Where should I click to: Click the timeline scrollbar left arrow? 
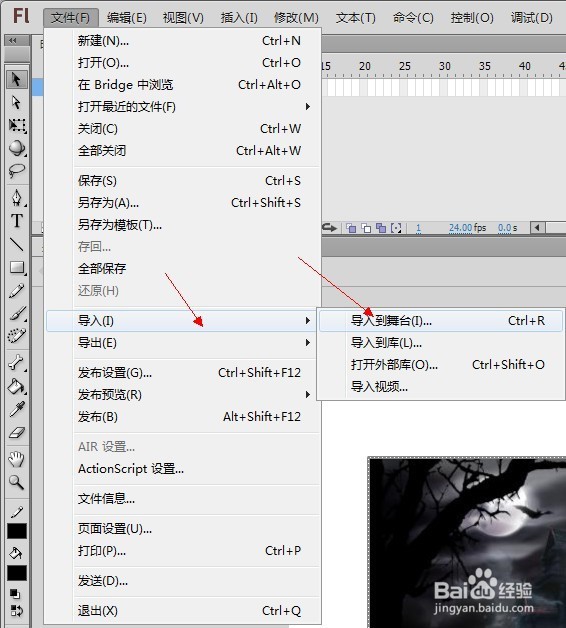pyautogui.click(x=537, y=228)
